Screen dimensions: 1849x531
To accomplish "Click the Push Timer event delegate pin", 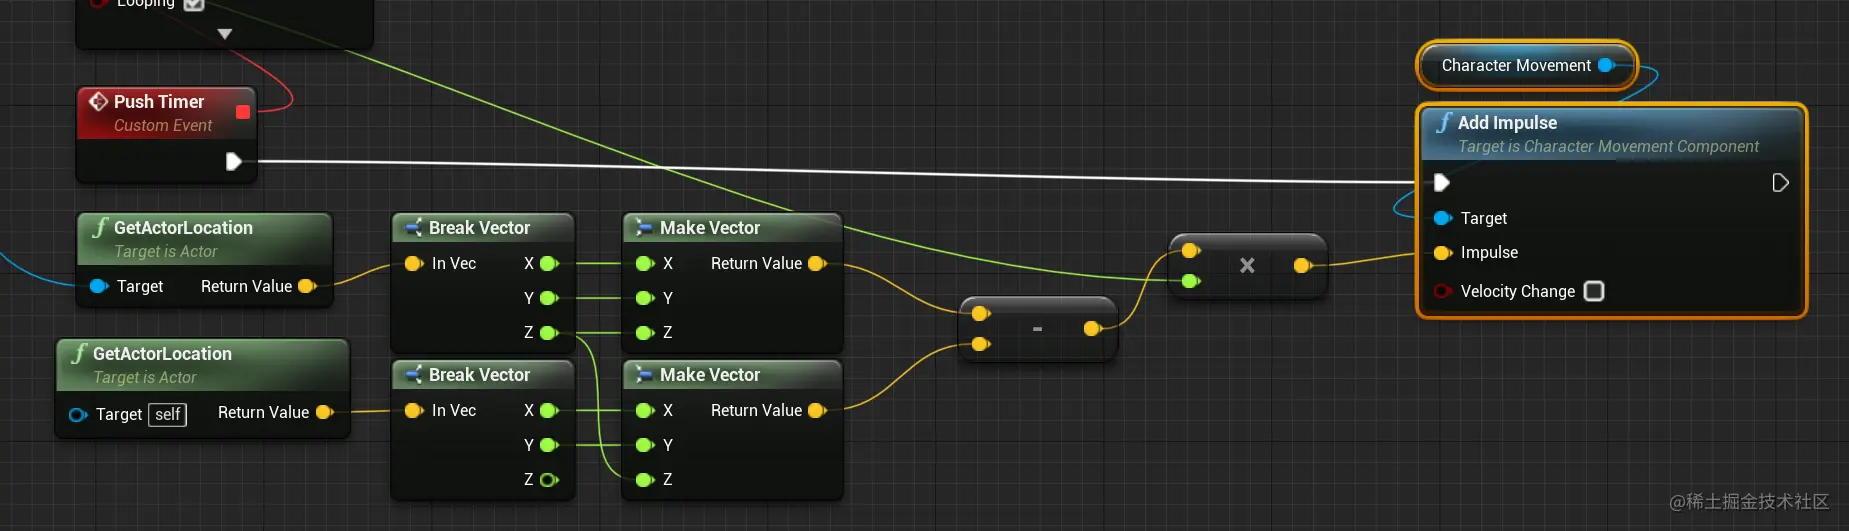I will tap(242, 112).
